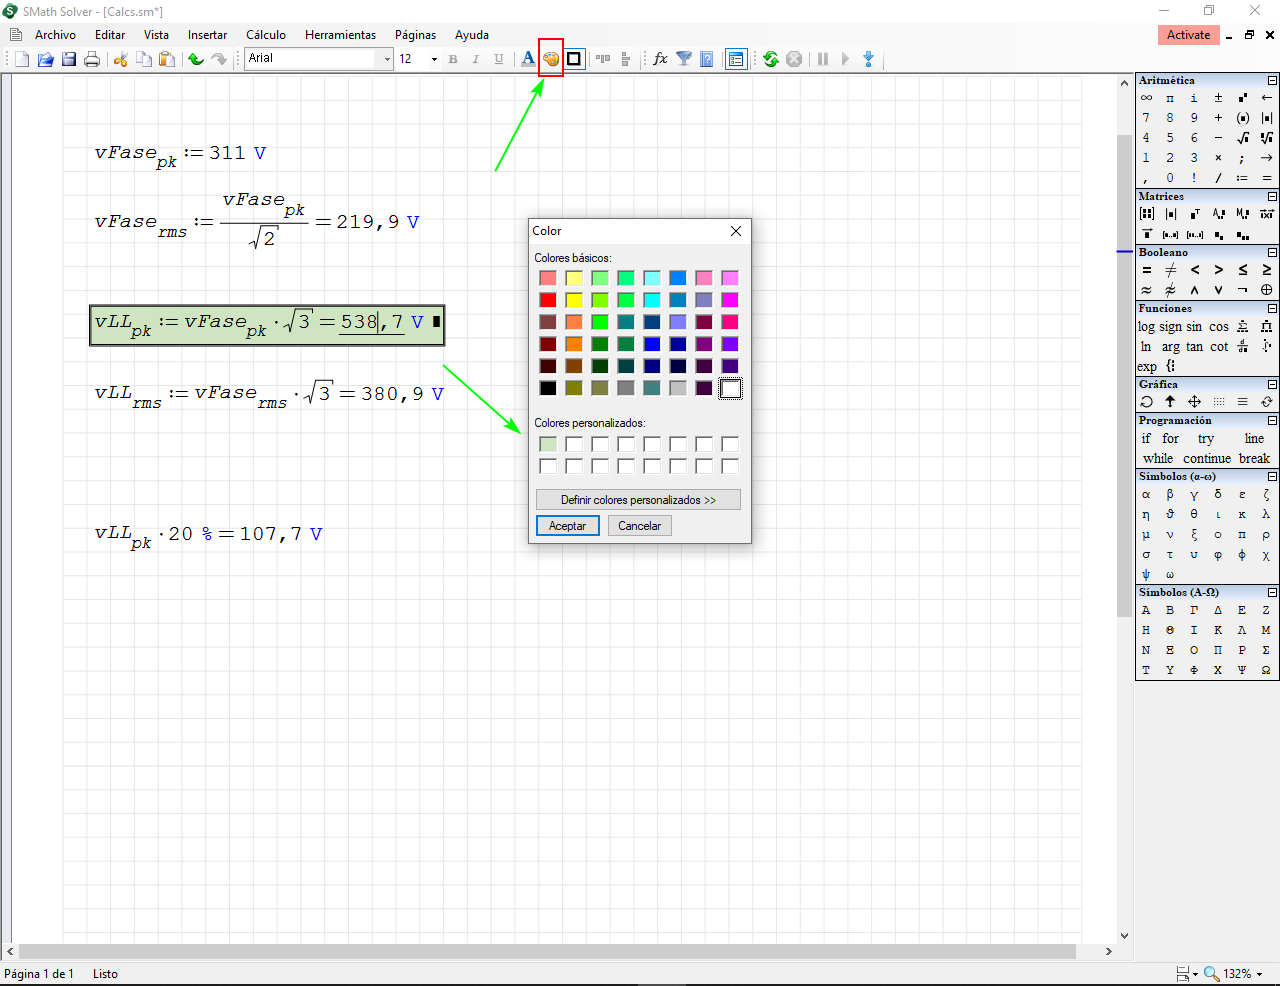This screenshot has height=986, width=1280.
Task: Collapse the Aritmética panel
Action: coord(1272,81)
